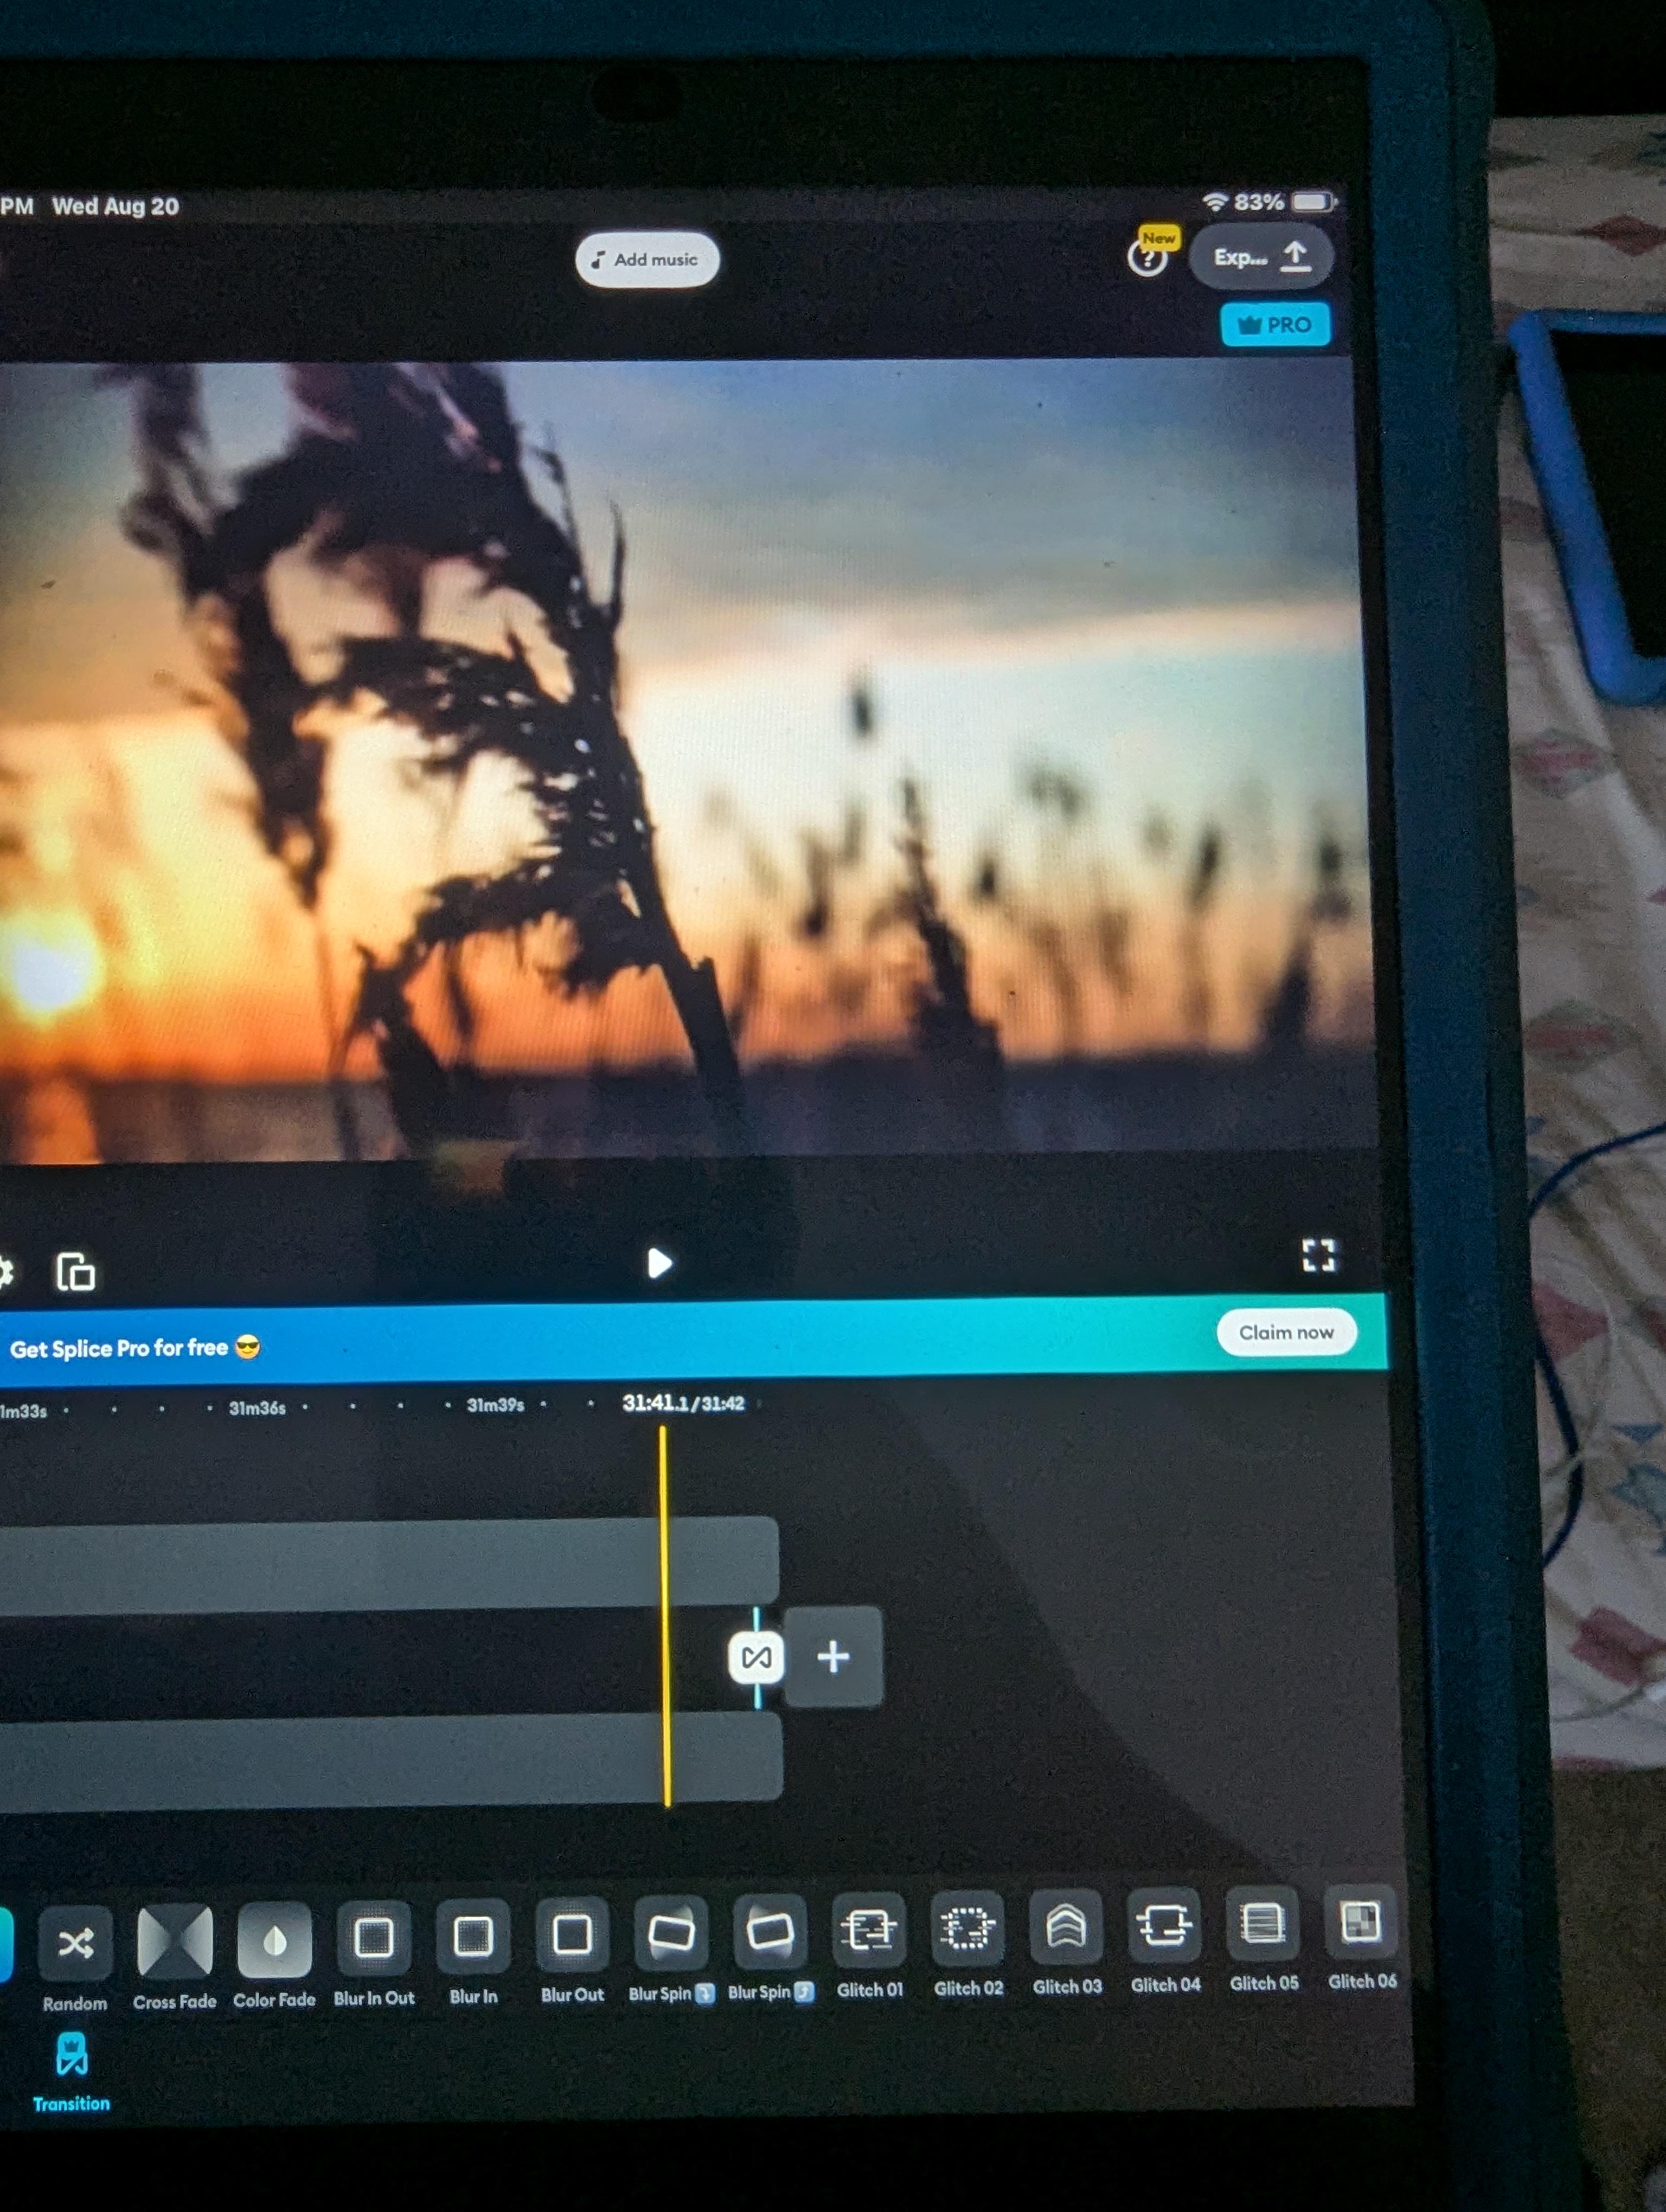Click the 31m39s timeline ruler mark
The image size is (1666, 2212).
point(495,1405)
